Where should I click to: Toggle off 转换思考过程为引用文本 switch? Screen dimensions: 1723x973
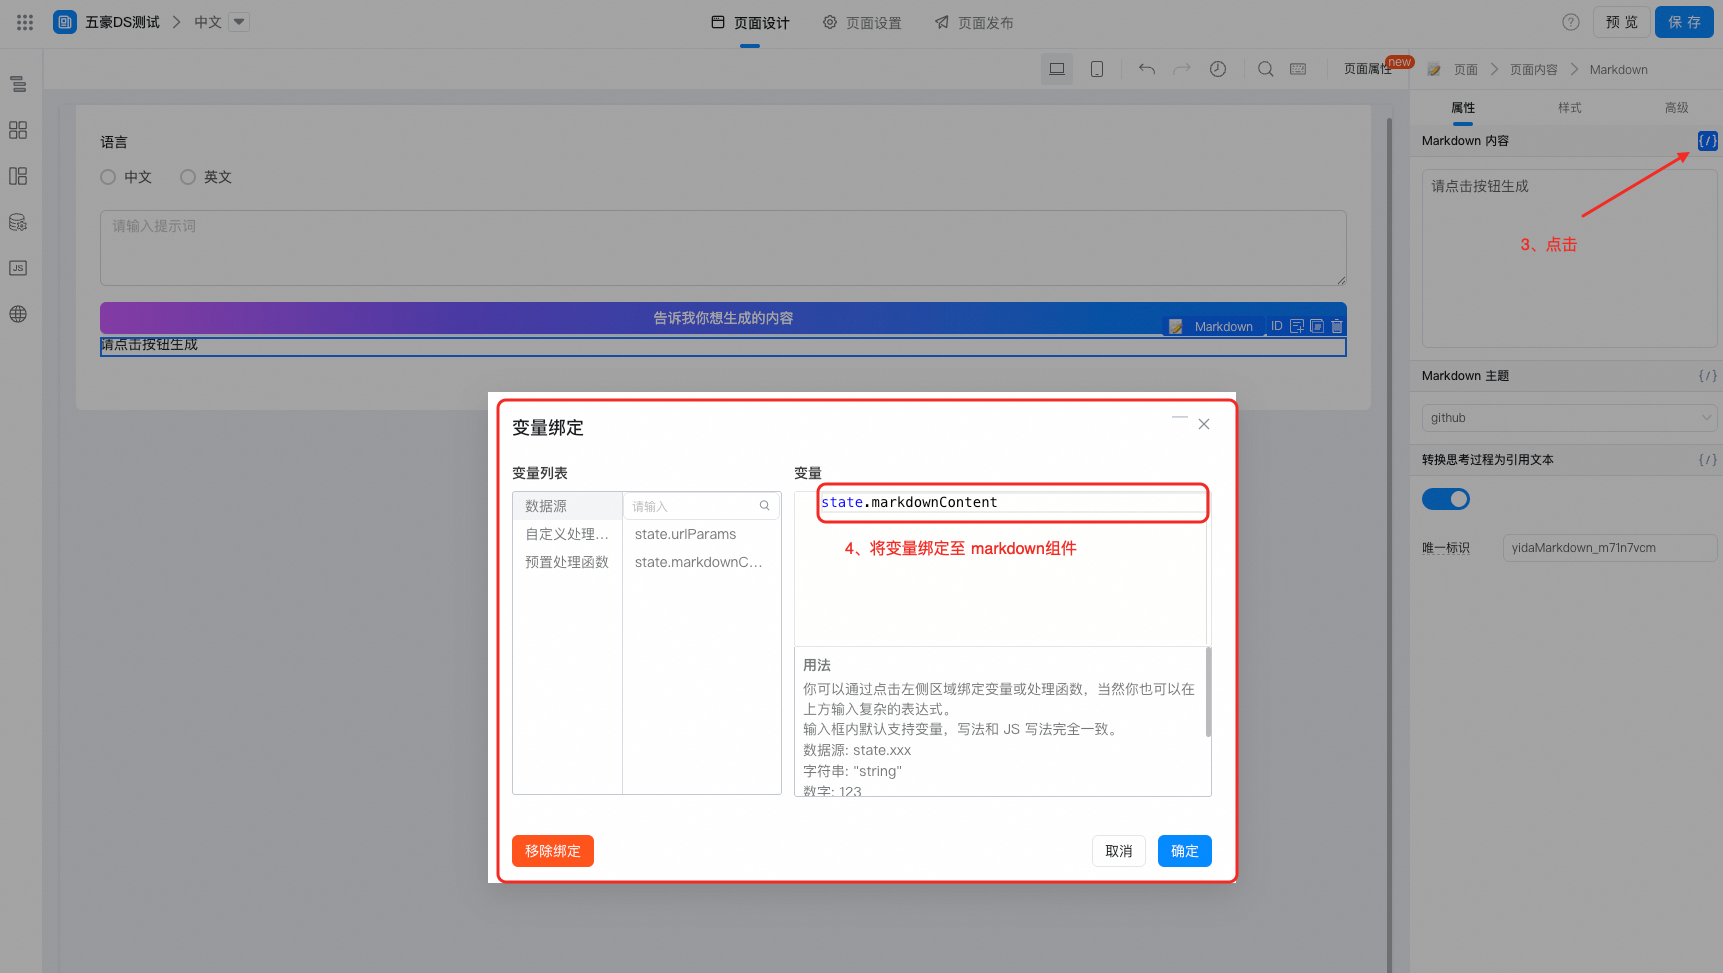tap(1445, 498)
